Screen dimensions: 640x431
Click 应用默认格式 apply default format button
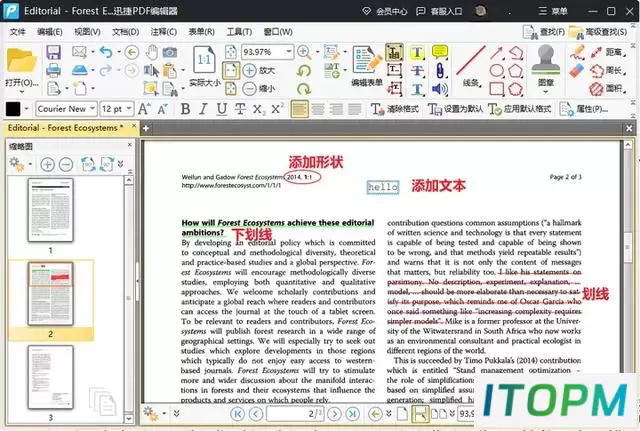click(x=520, y=109)
